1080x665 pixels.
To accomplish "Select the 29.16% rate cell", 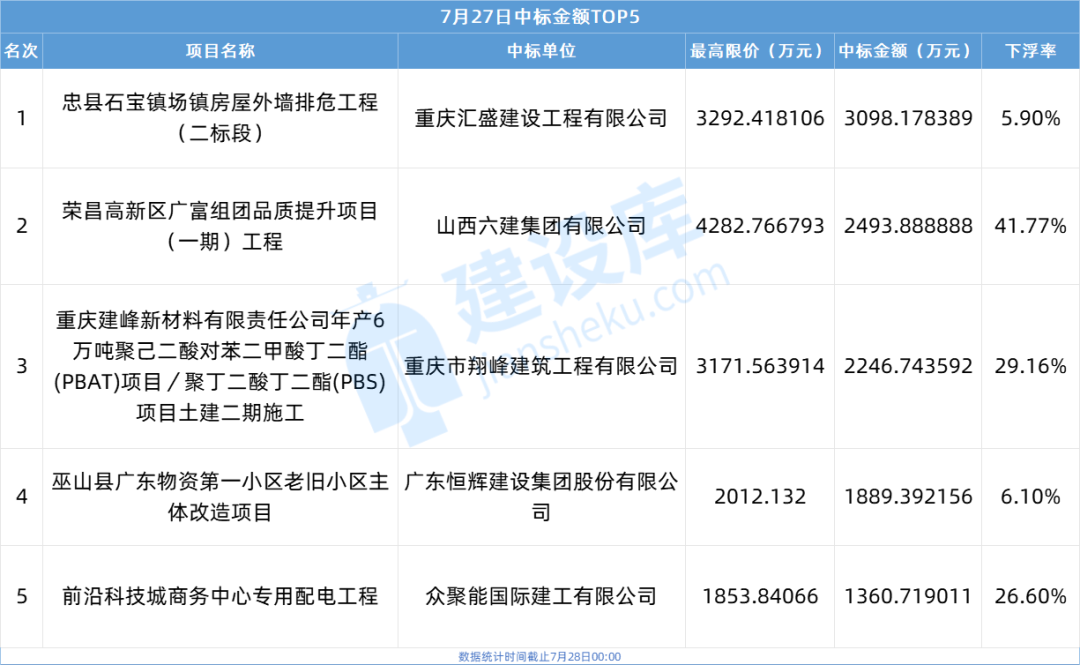I will pos(1030,366).
